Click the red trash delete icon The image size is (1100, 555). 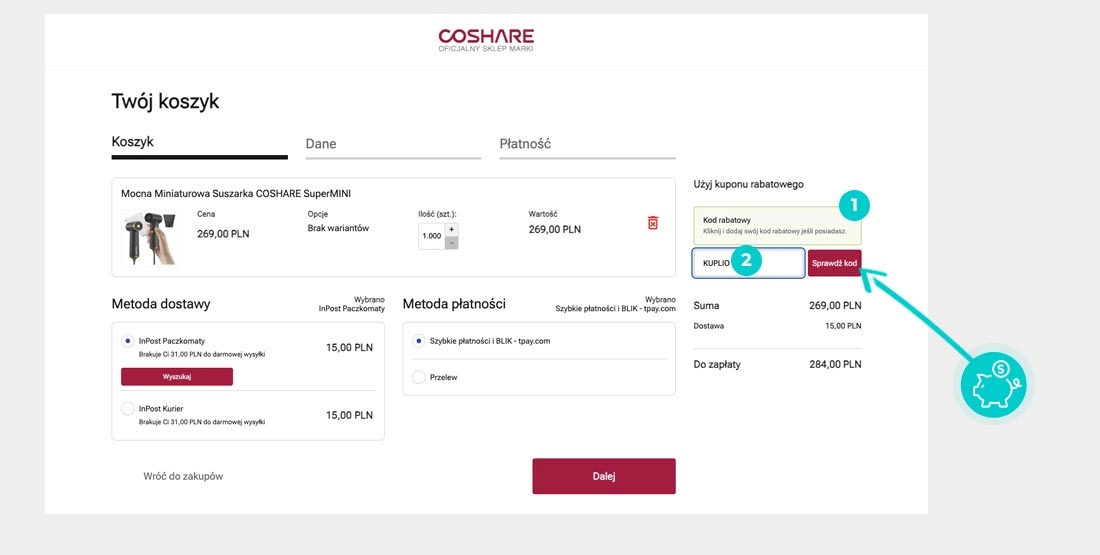pyautogui.click(x=653, y=223)
